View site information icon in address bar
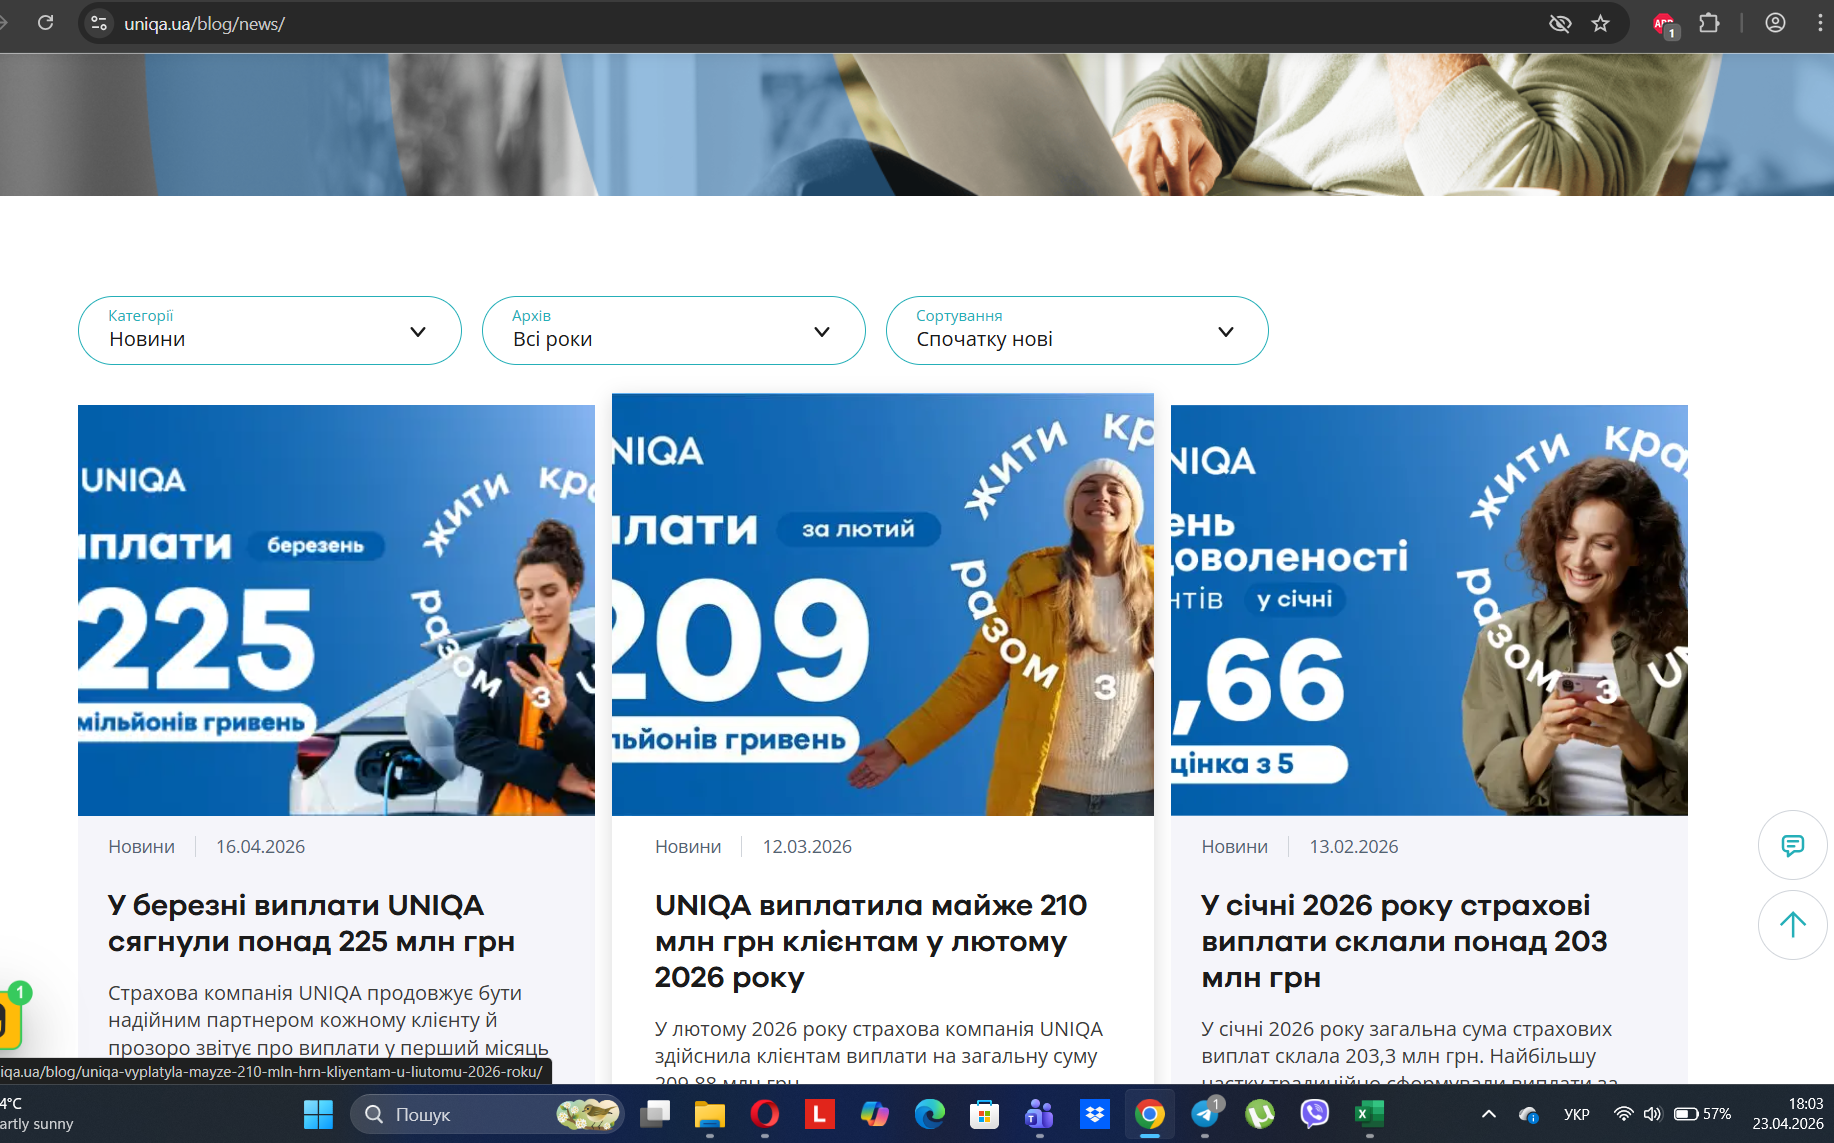Image resolution: width=1834 pixels, height=1143 pixels. [99, 23]
